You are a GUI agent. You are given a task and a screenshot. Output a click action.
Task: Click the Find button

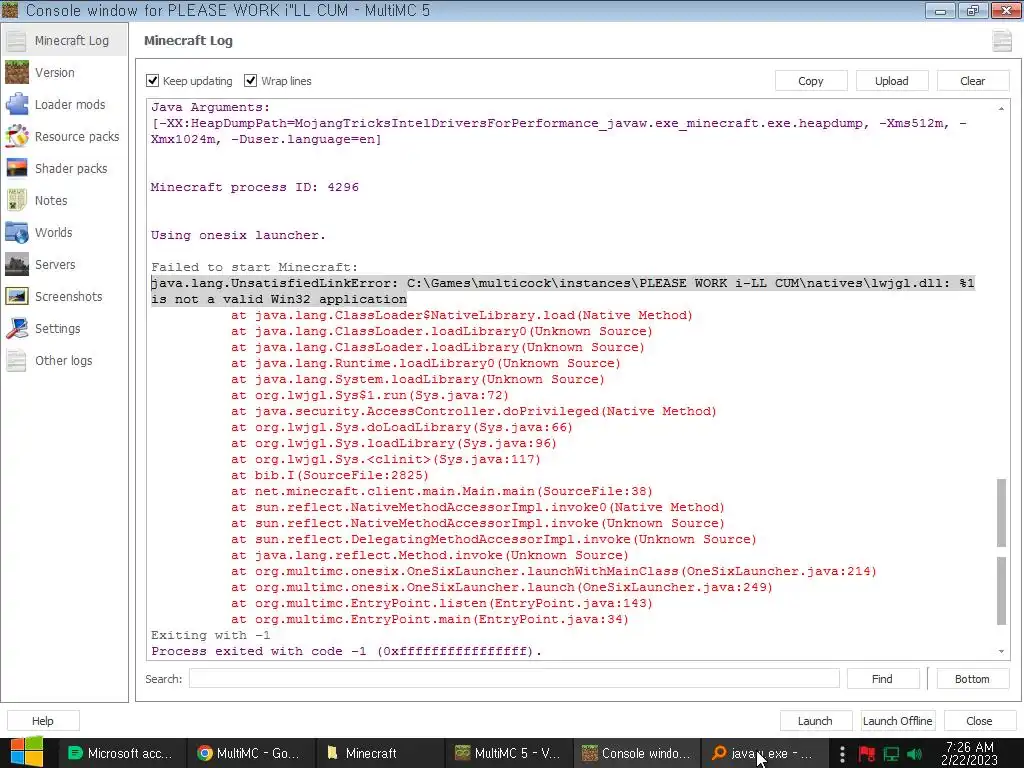tap(882, 679)
